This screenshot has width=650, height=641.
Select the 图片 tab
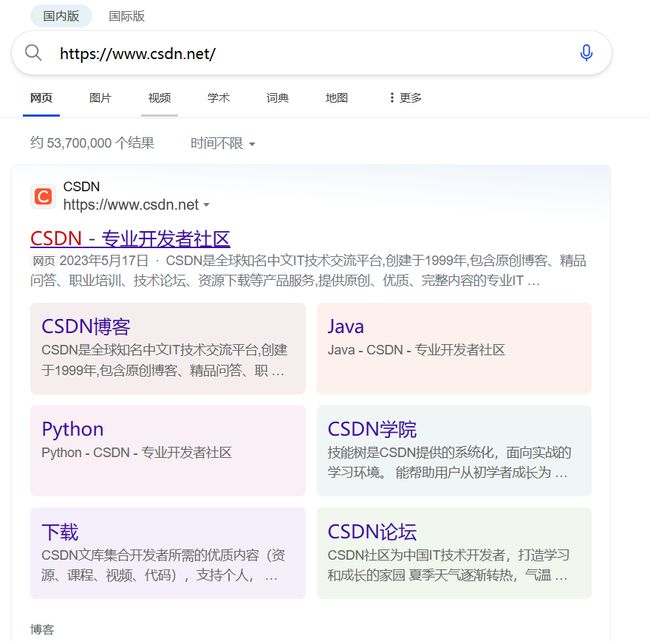pyautogui.click(x=100, y=98)
